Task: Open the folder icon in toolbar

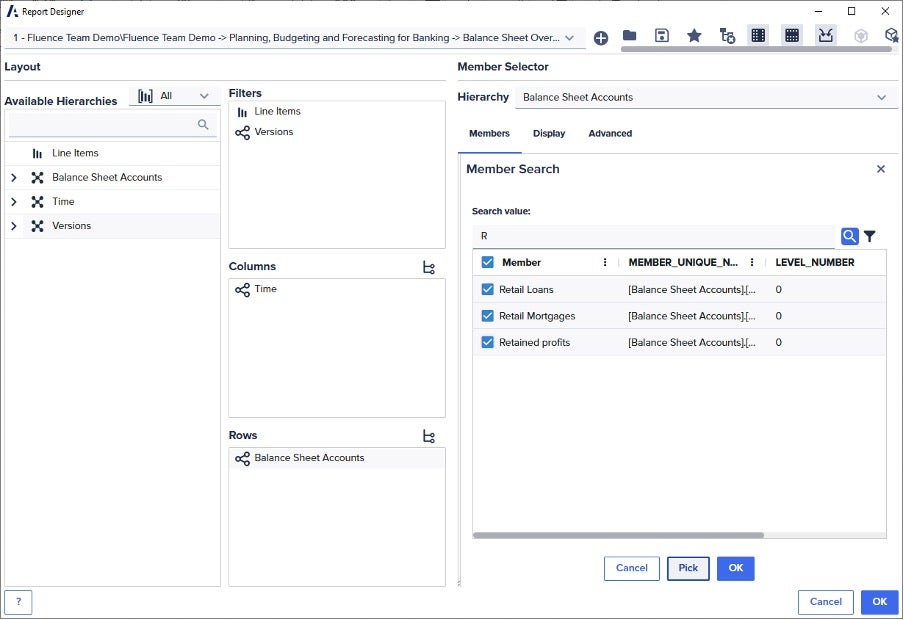Action: (x=630, y=36)
